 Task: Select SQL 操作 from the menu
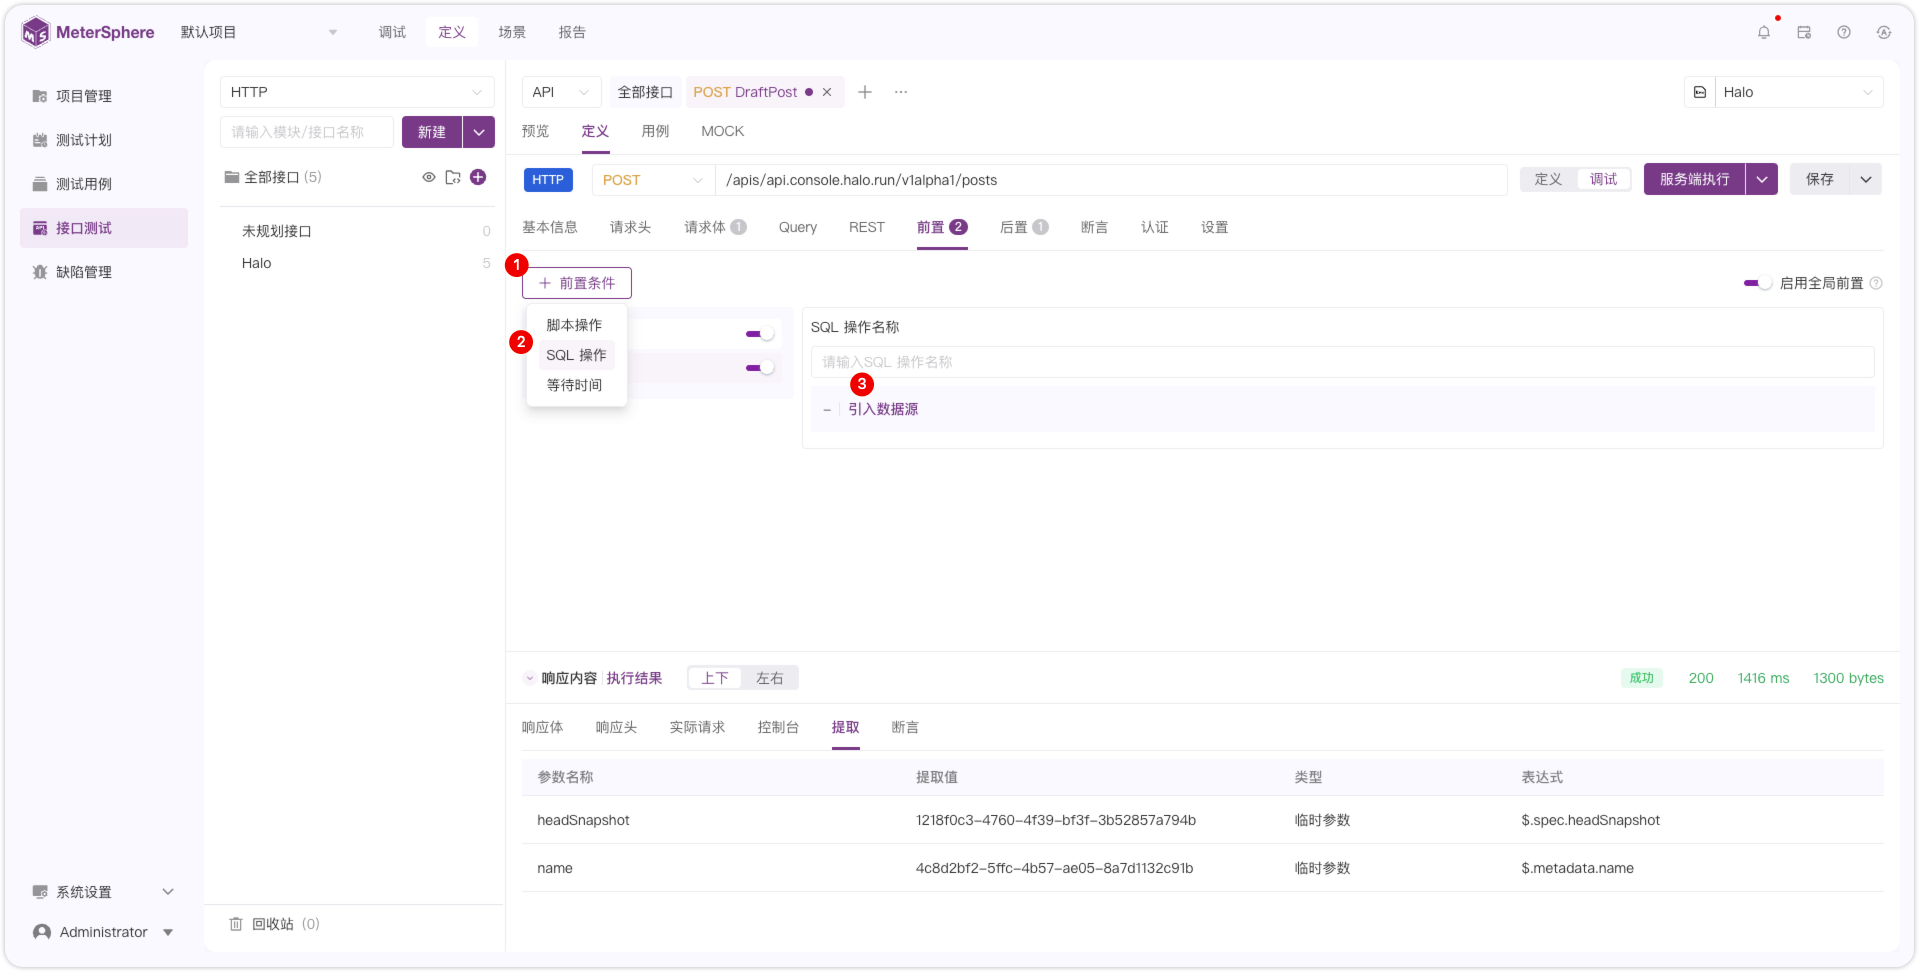576,355
